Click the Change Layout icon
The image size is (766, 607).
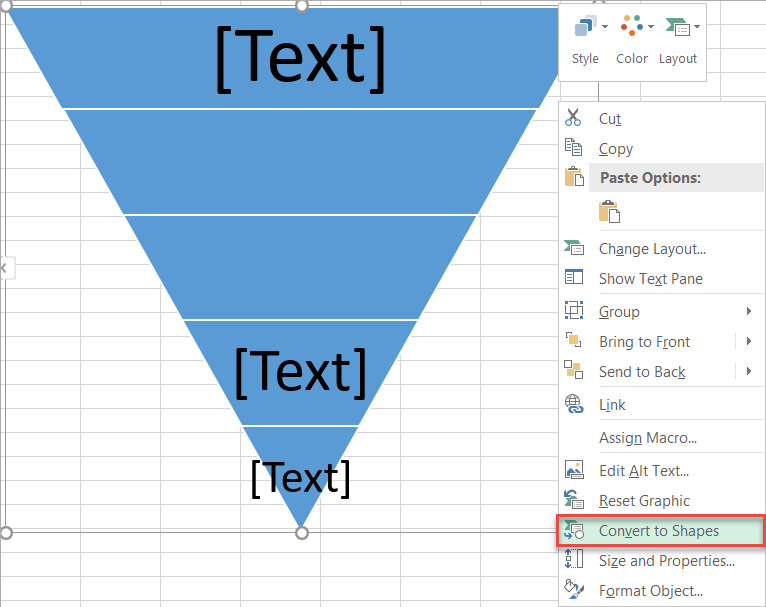(x=574, y=248)
